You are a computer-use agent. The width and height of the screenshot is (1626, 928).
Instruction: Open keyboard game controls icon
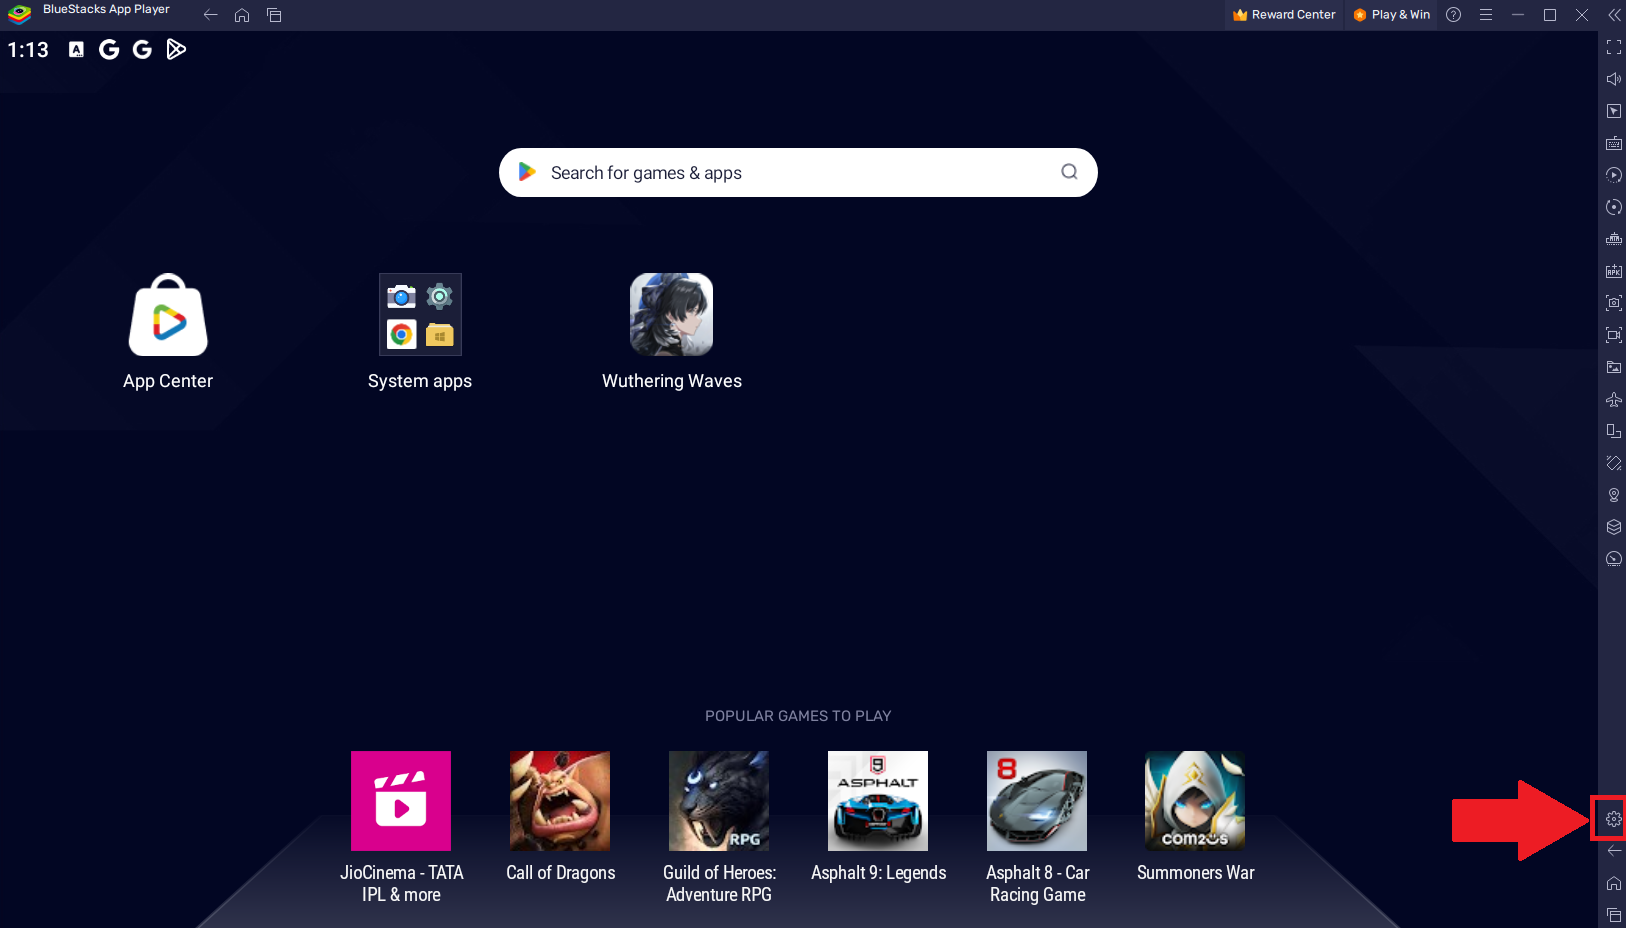[x=1614, y=143]
